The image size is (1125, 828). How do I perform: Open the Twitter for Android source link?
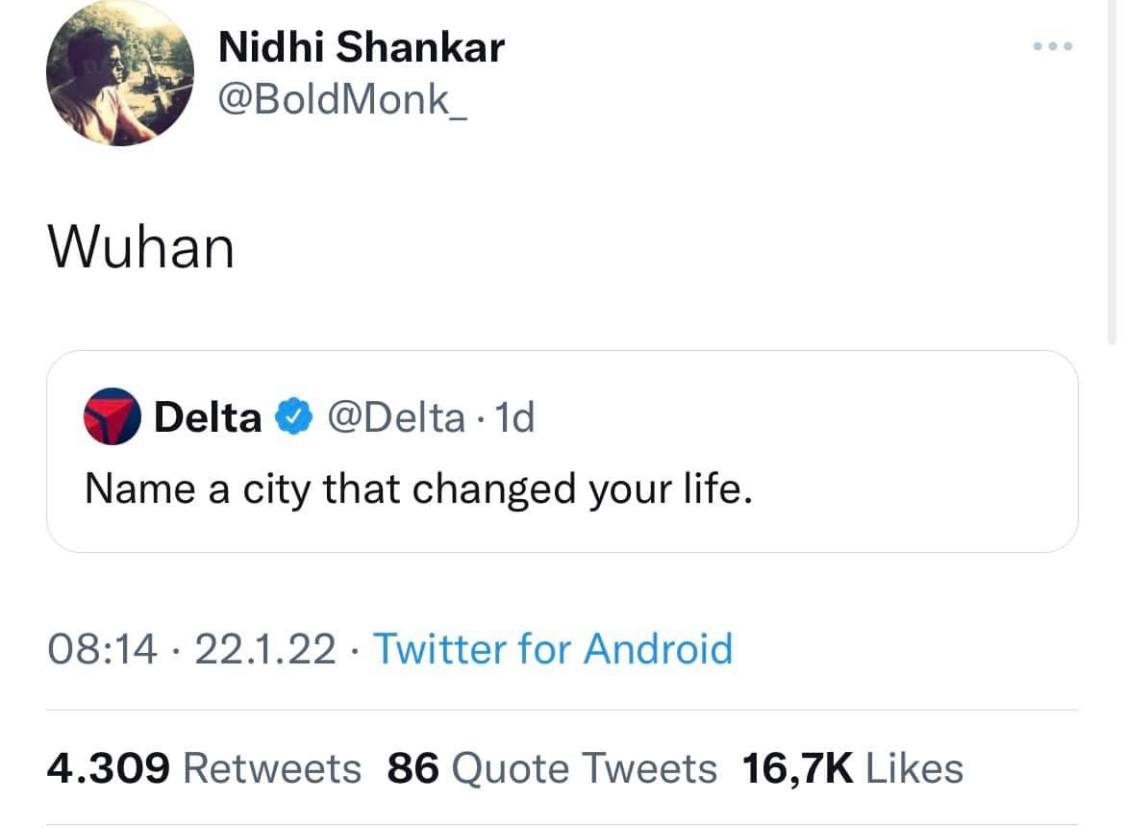point(552,649)
